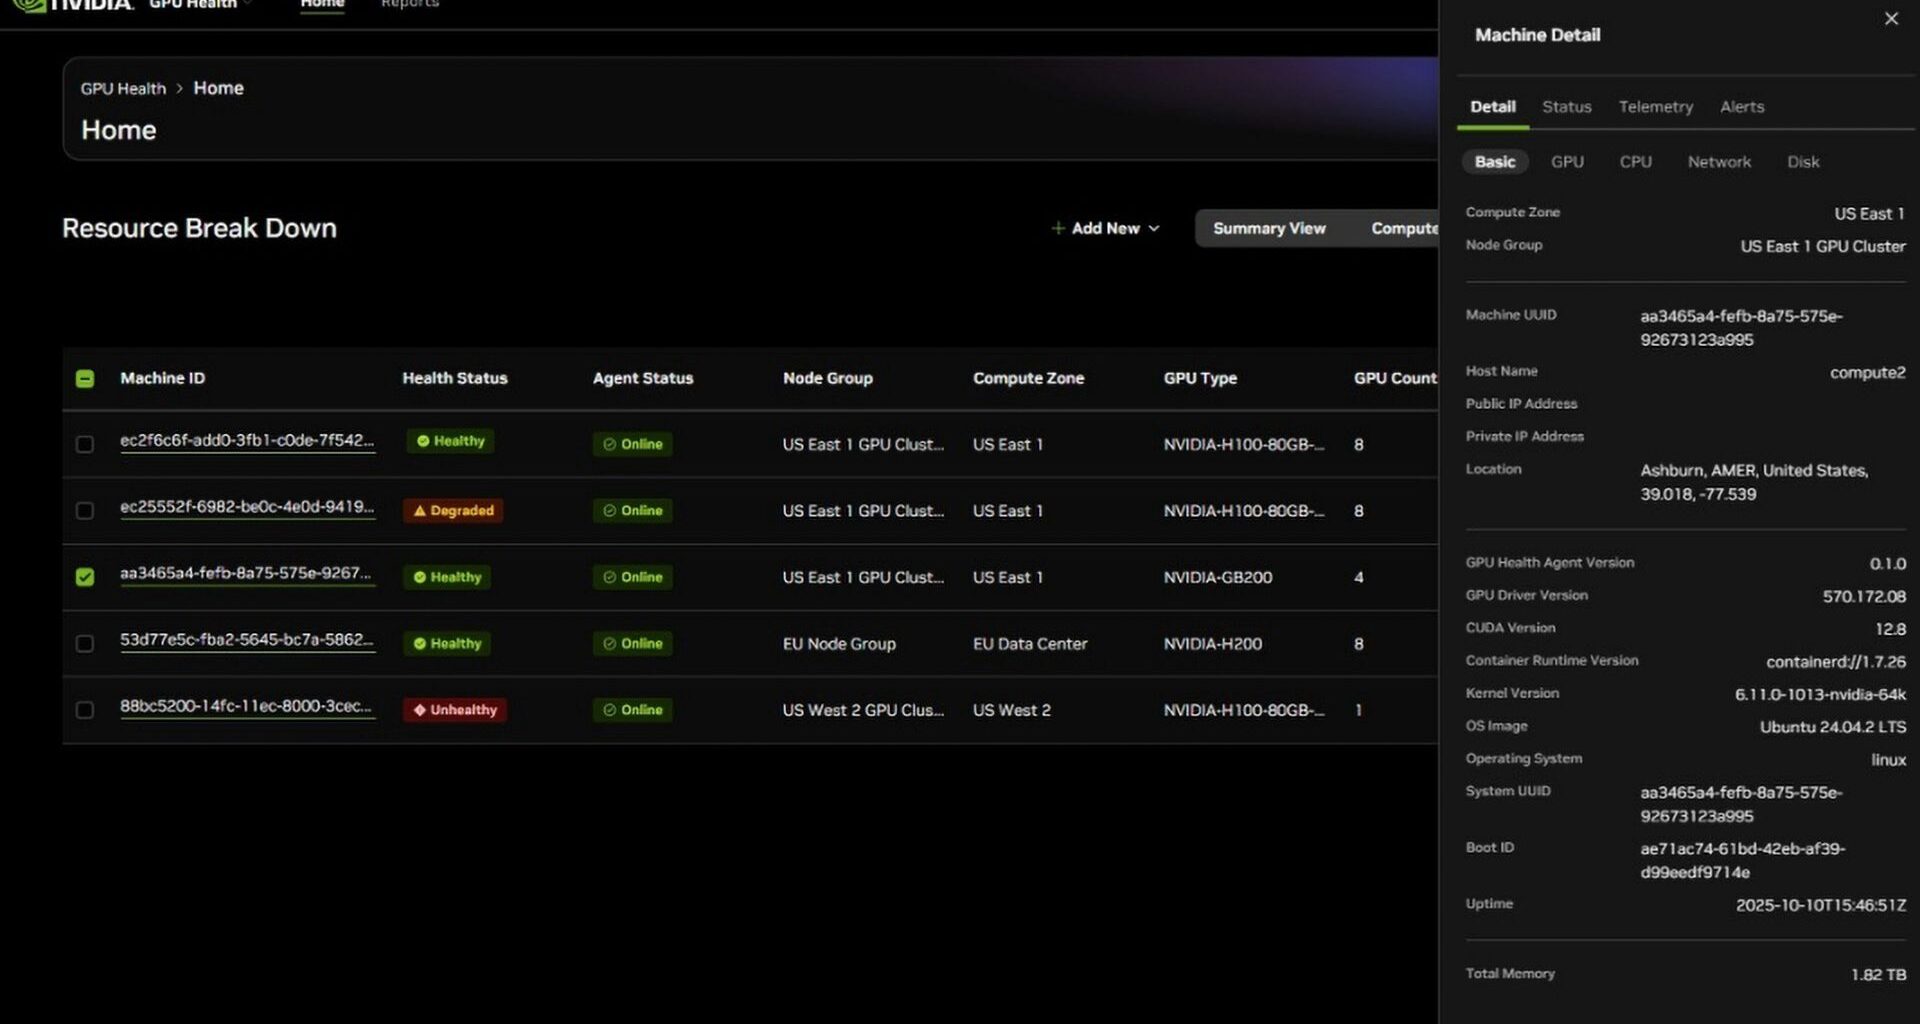Check the ec25552f machine row checkbox
Viewport: 1920px width, 1024px height.
(x=85, y=511)
